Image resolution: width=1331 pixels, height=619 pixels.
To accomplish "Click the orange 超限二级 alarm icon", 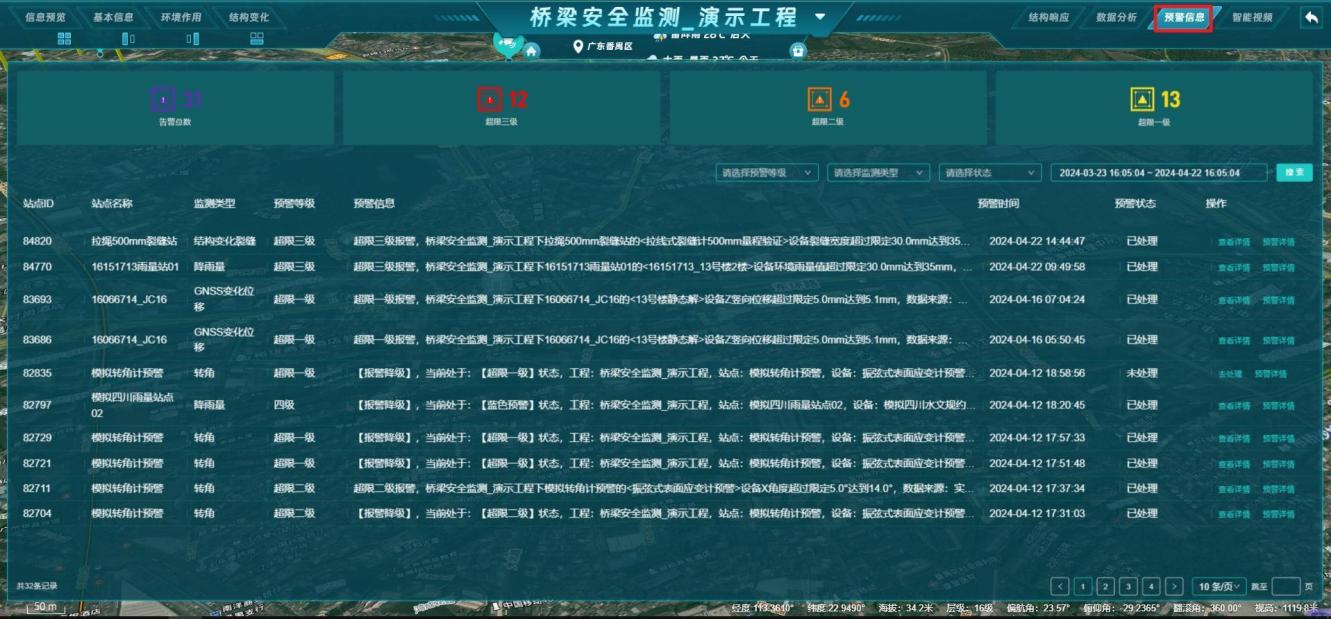I will [x=819, y=99].
